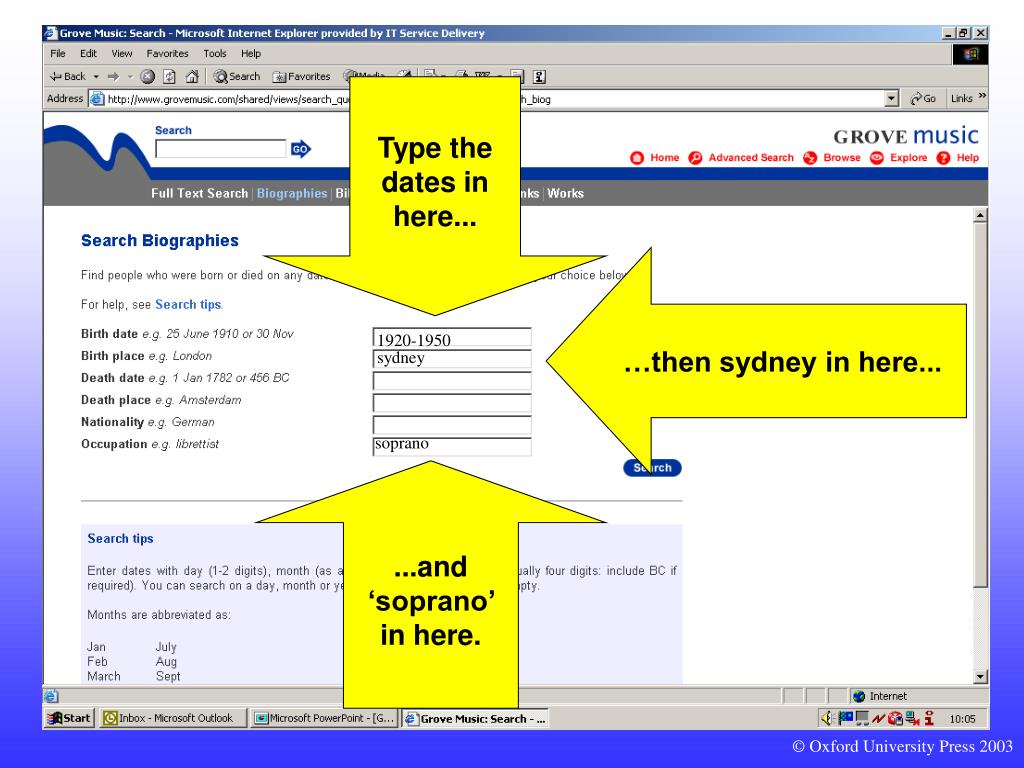1024x768 pixels.
Task: Click the empty Death place field
Action: pyautogui.click(x=452, y=403)
